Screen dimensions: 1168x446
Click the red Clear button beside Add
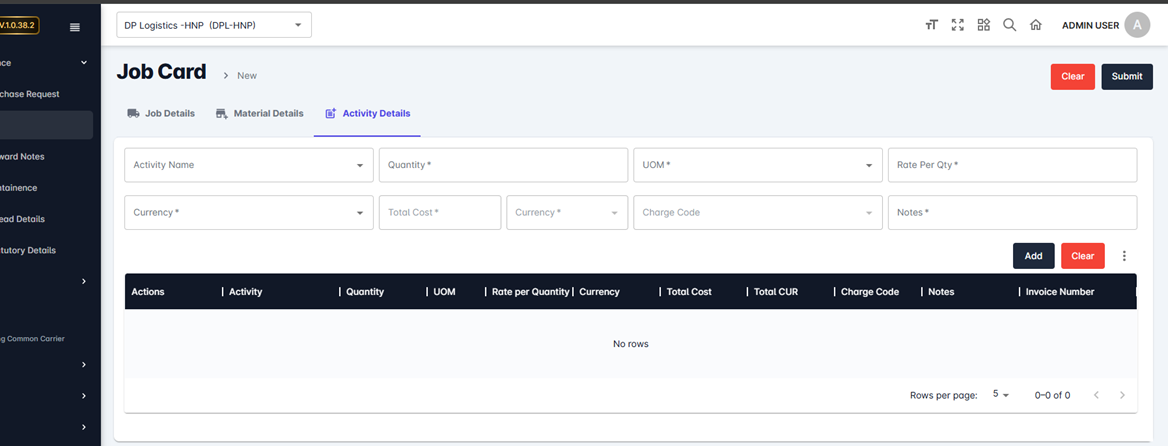coord(1082,256)
